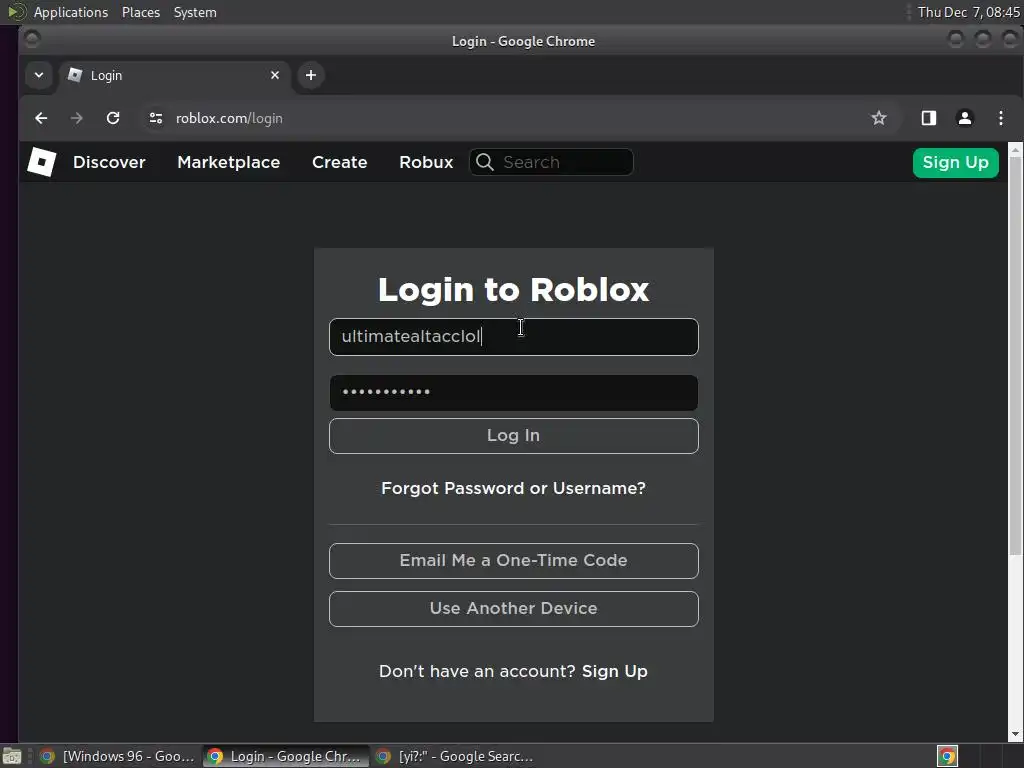The width and height of the screenshot is (1024, 768).
Task: Click the password field
Action: coord(514,392)
